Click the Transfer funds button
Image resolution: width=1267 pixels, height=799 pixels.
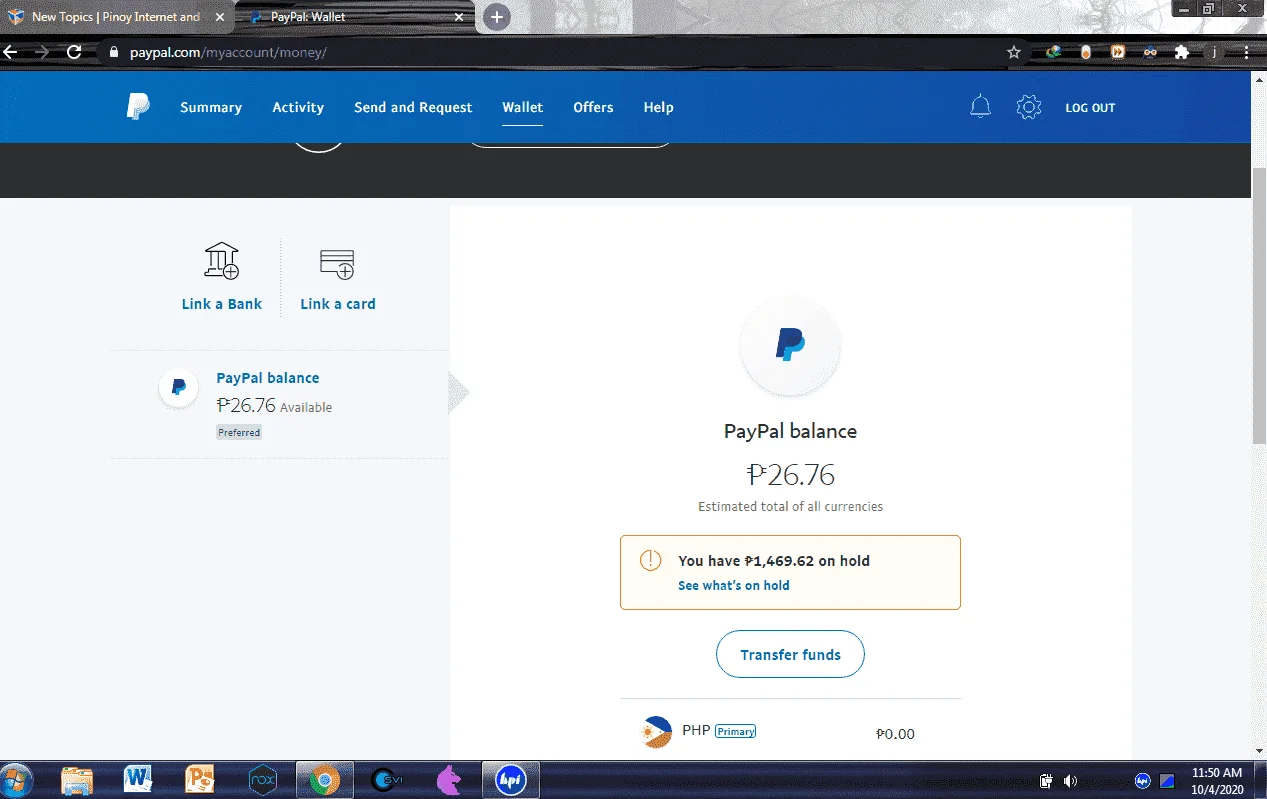click(x=790, y=655)
